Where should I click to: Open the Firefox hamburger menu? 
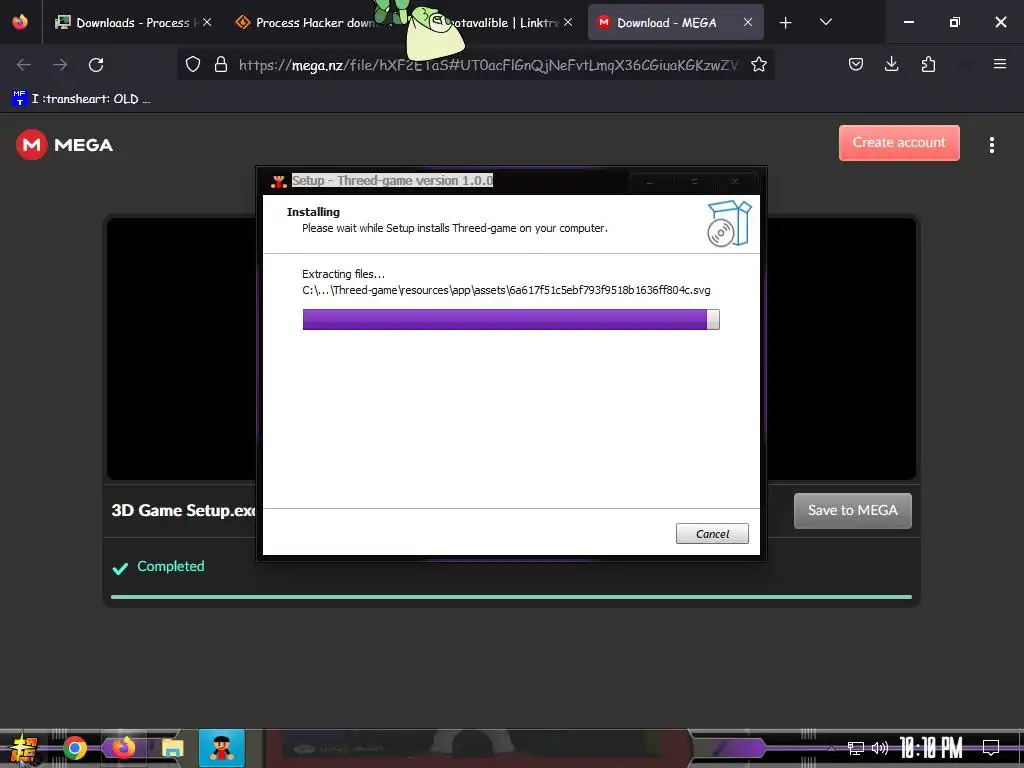[x=1000, y=64]
